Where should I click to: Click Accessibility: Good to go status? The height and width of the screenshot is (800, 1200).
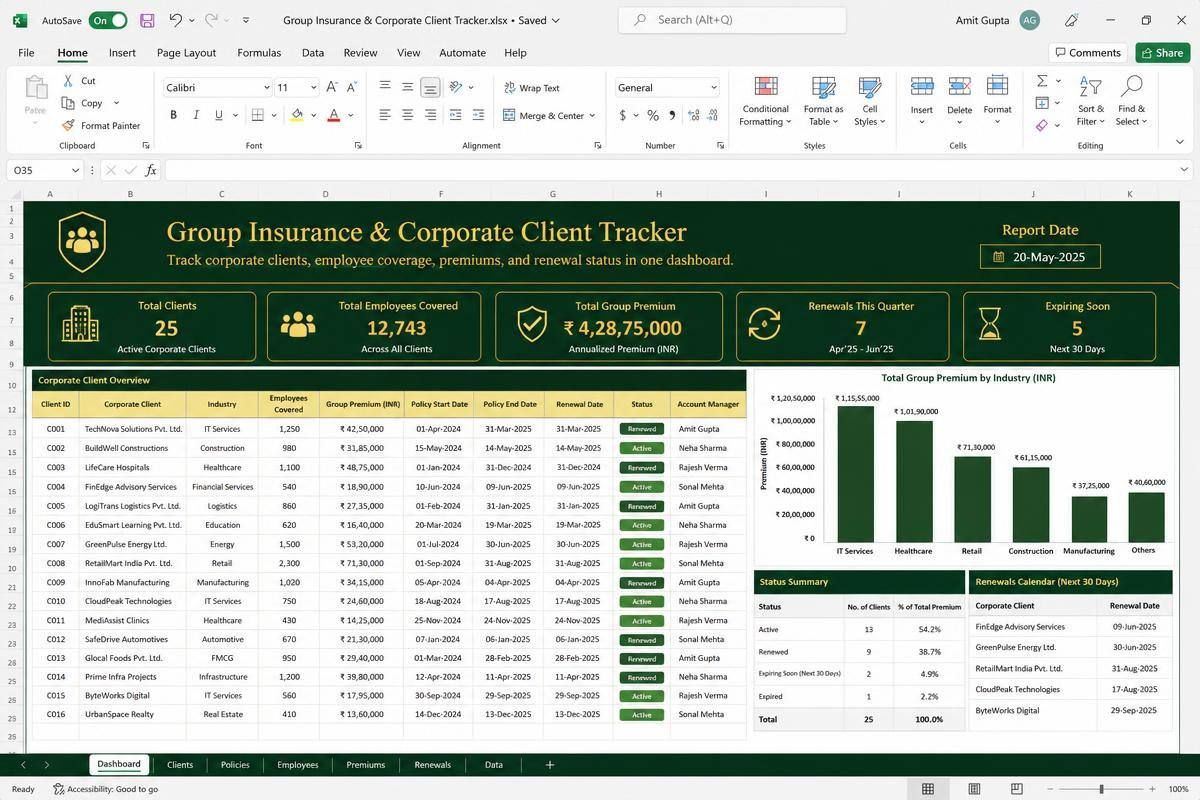click(105, 789)
